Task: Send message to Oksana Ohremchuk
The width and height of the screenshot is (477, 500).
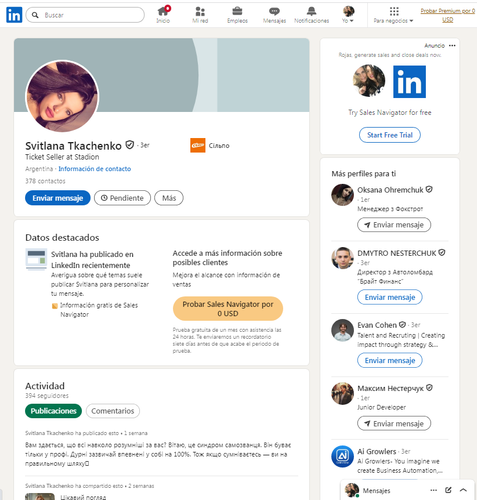Action: 394,225
